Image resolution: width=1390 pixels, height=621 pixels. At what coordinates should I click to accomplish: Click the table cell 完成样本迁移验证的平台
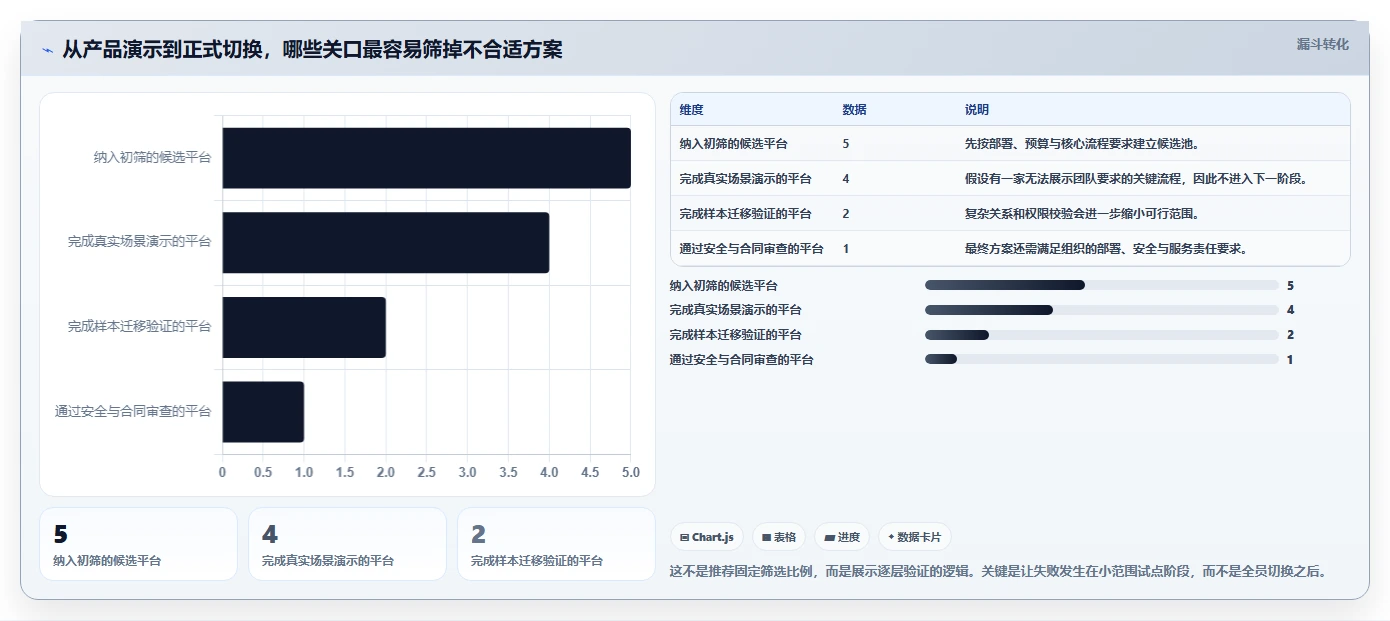(745, 214)
